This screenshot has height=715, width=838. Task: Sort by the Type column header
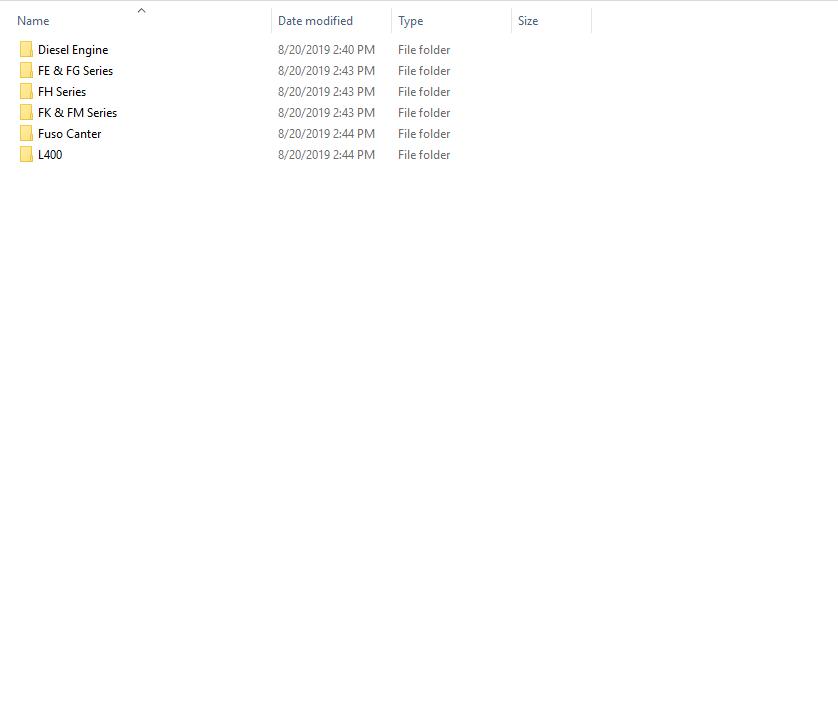click(x=410, y=21)
